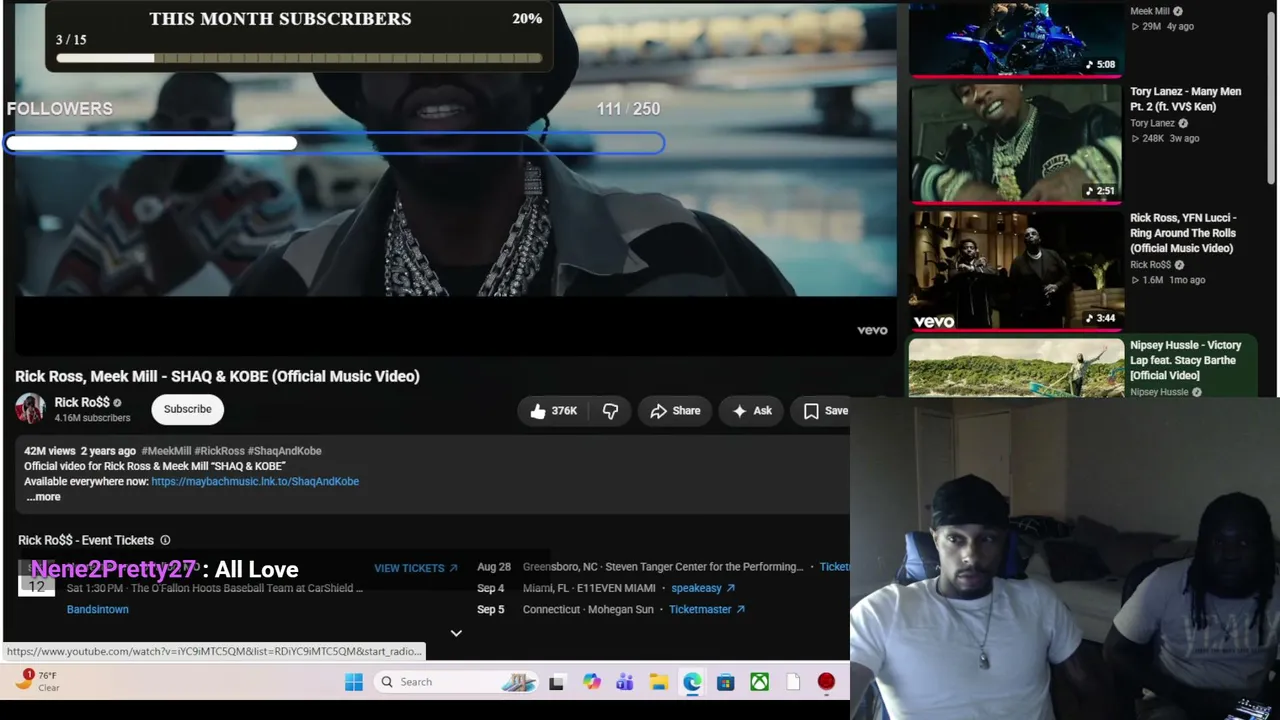Open Microsoft Store from the taskbar
The height and width of the screenshot is (720, 1280).
point(726,682)
